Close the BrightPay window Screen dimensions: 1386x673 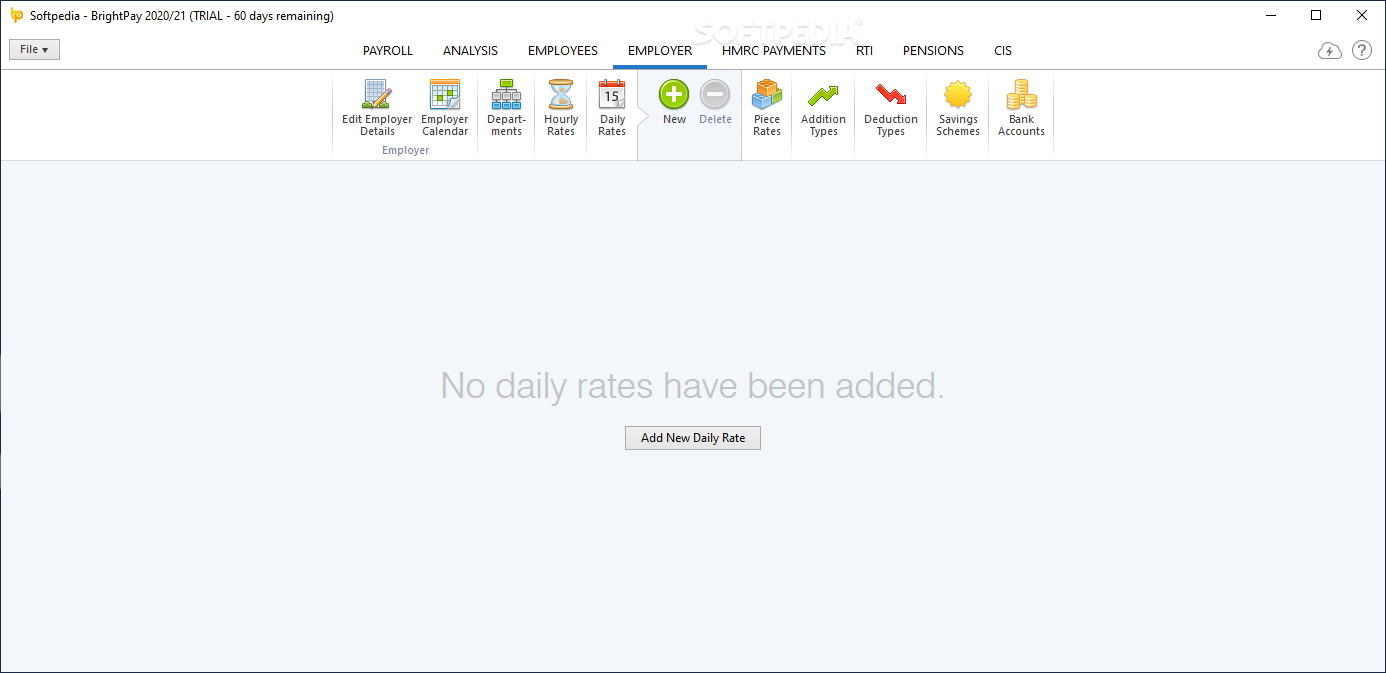[1362, 15]
